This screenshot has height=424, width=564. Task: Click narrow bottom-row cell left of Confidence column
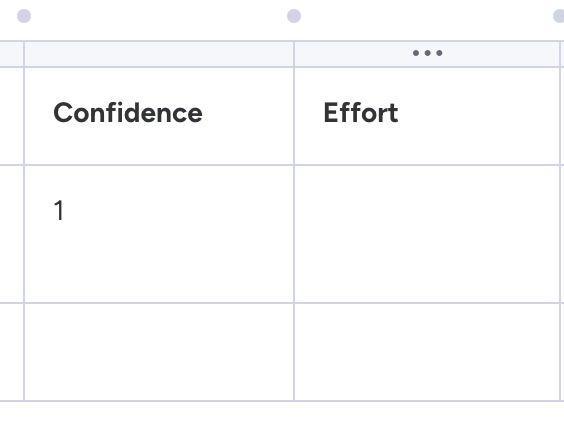[x=12, y=352]
